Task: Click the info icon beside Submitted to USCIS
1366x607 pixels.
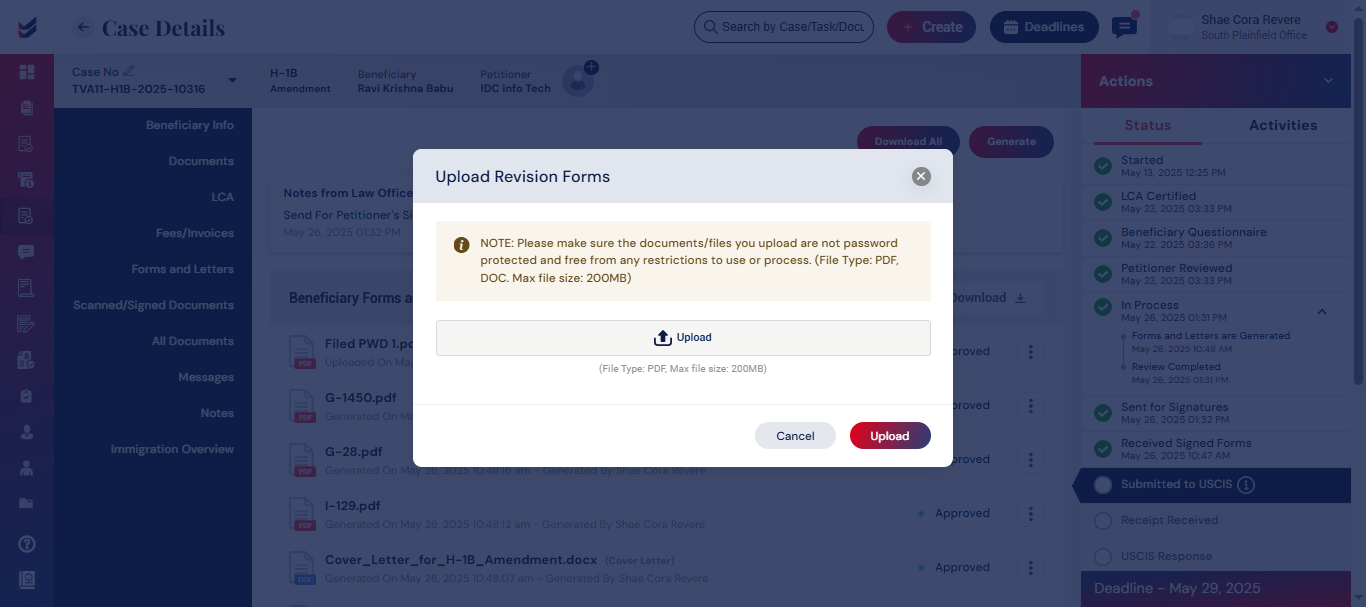Action: (x=1246, y=485)
